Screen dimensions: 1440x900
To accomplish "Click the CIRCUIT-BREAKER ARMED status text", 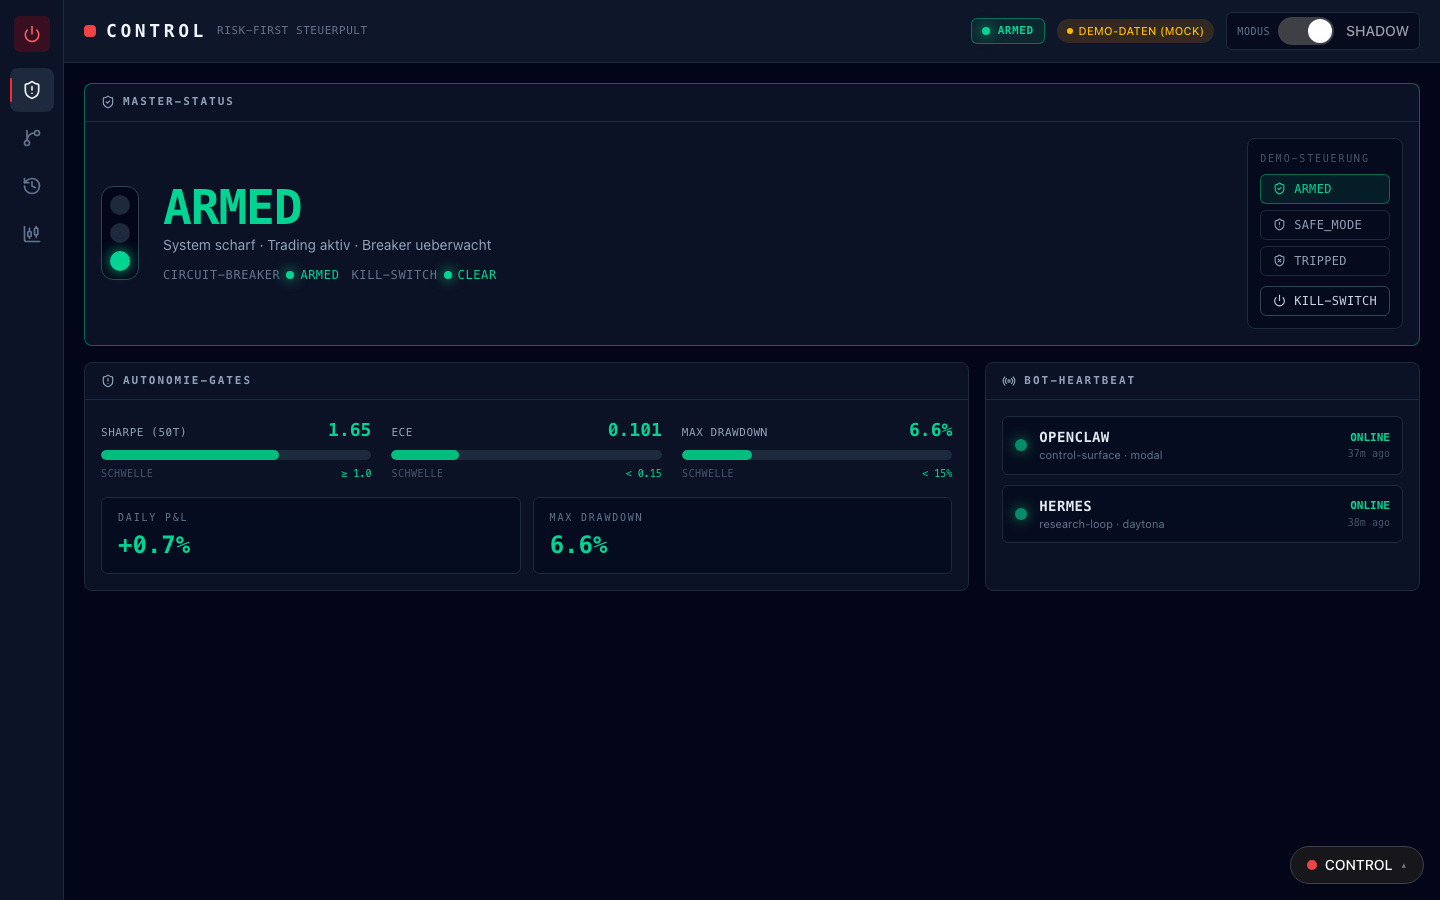I will (251, 275).
